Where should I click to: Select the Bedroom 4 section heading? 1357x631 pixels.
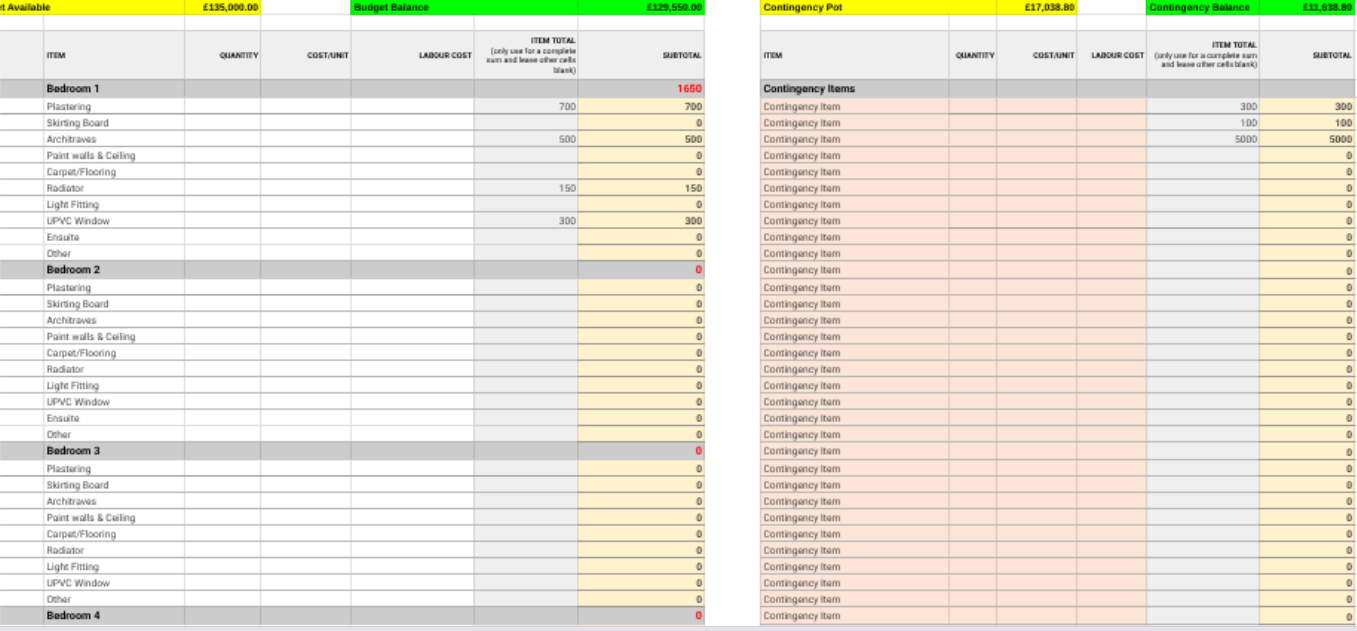[x=73, y=616]
